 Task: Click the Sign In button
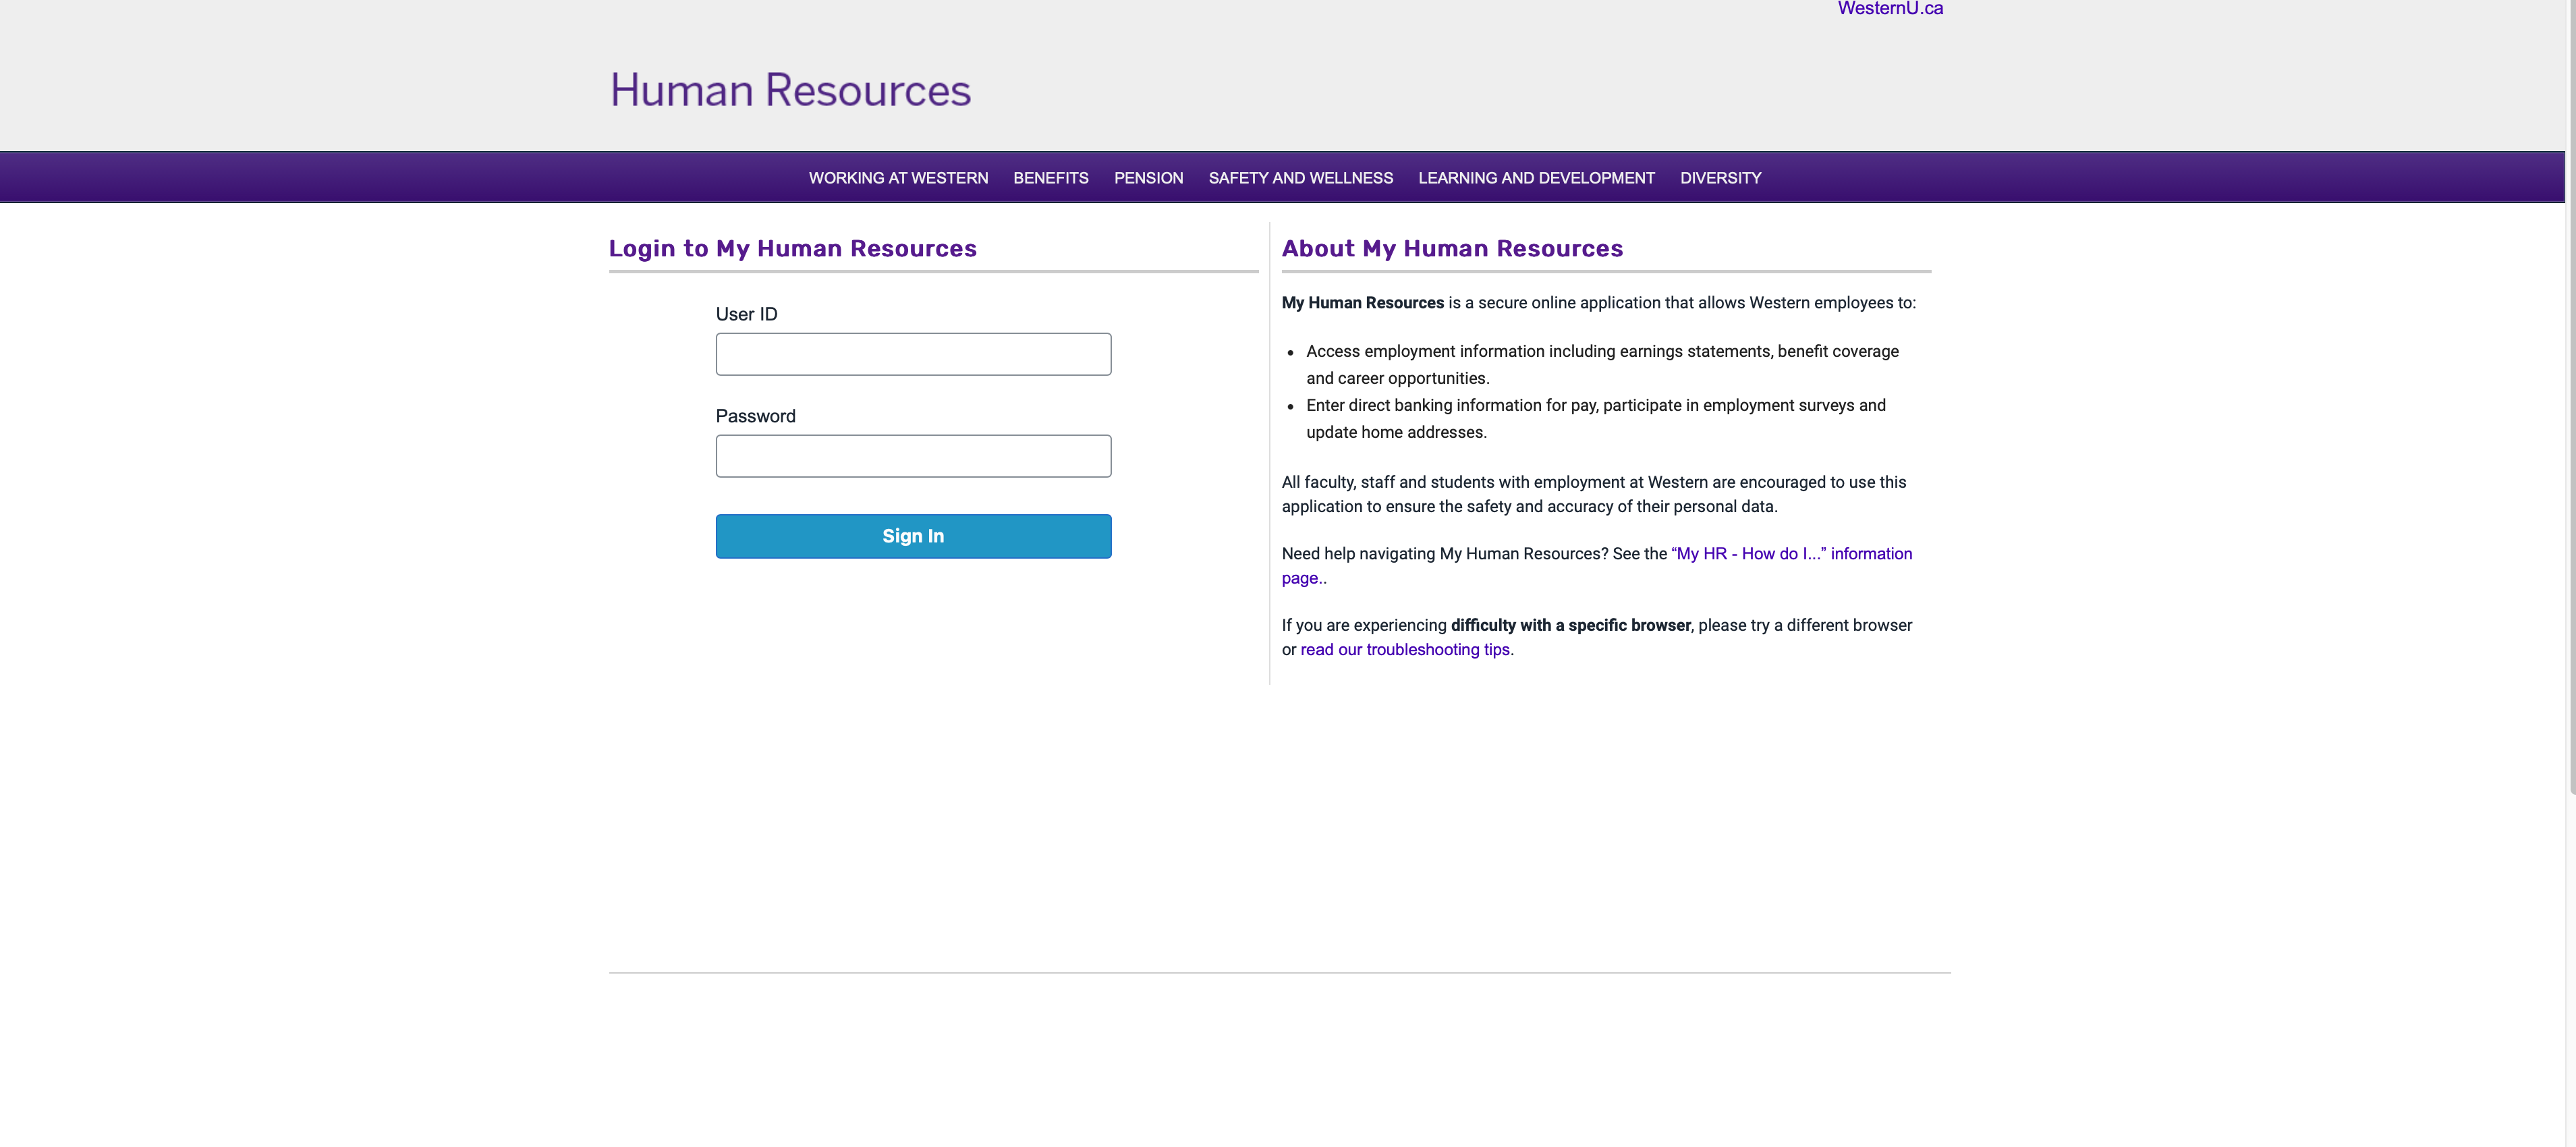point(913,536)
